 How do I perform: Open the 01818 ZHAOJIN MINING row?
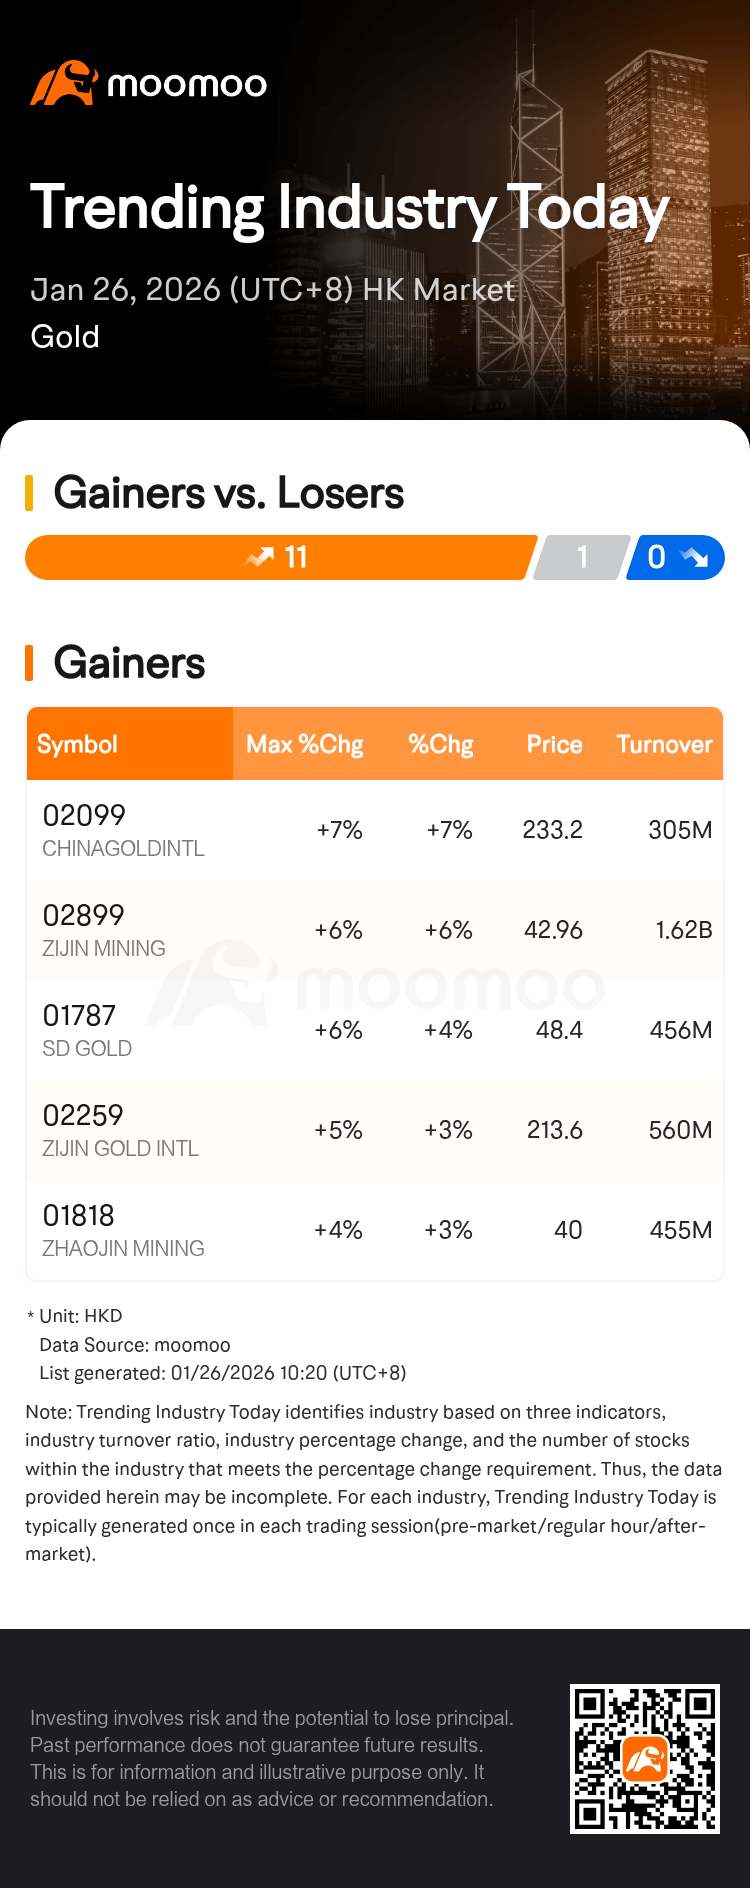coord(375,1230)
